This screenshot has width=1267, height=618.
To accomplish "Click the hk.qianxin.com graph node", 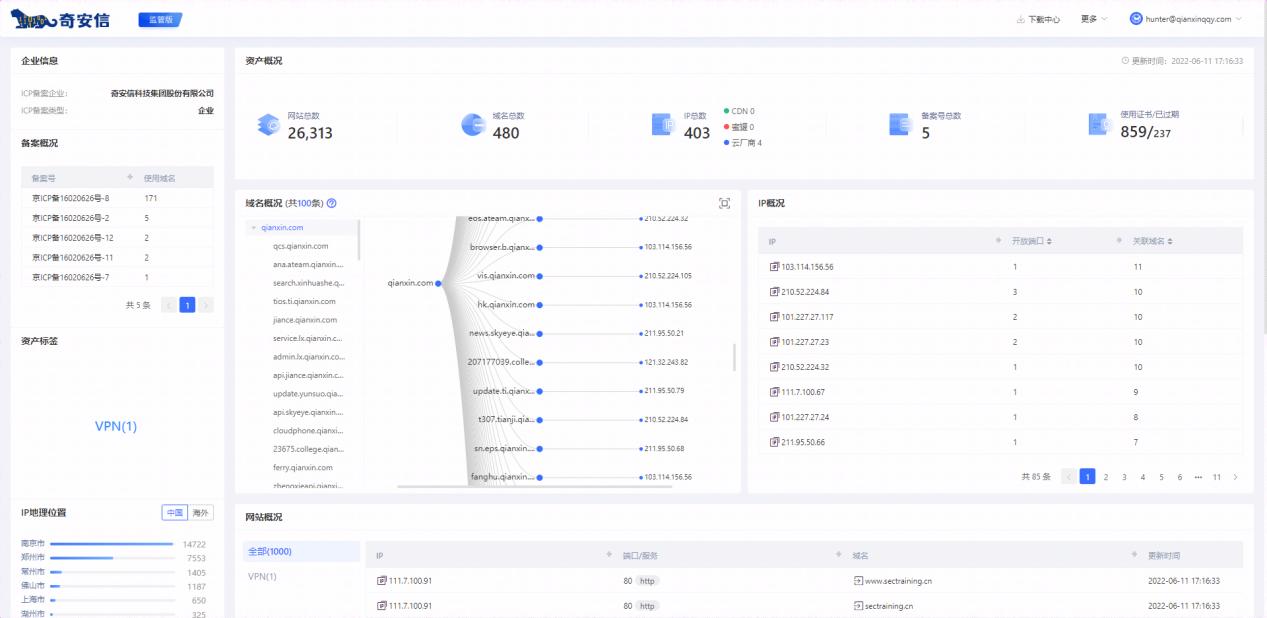I will click(x=540, y=304).
